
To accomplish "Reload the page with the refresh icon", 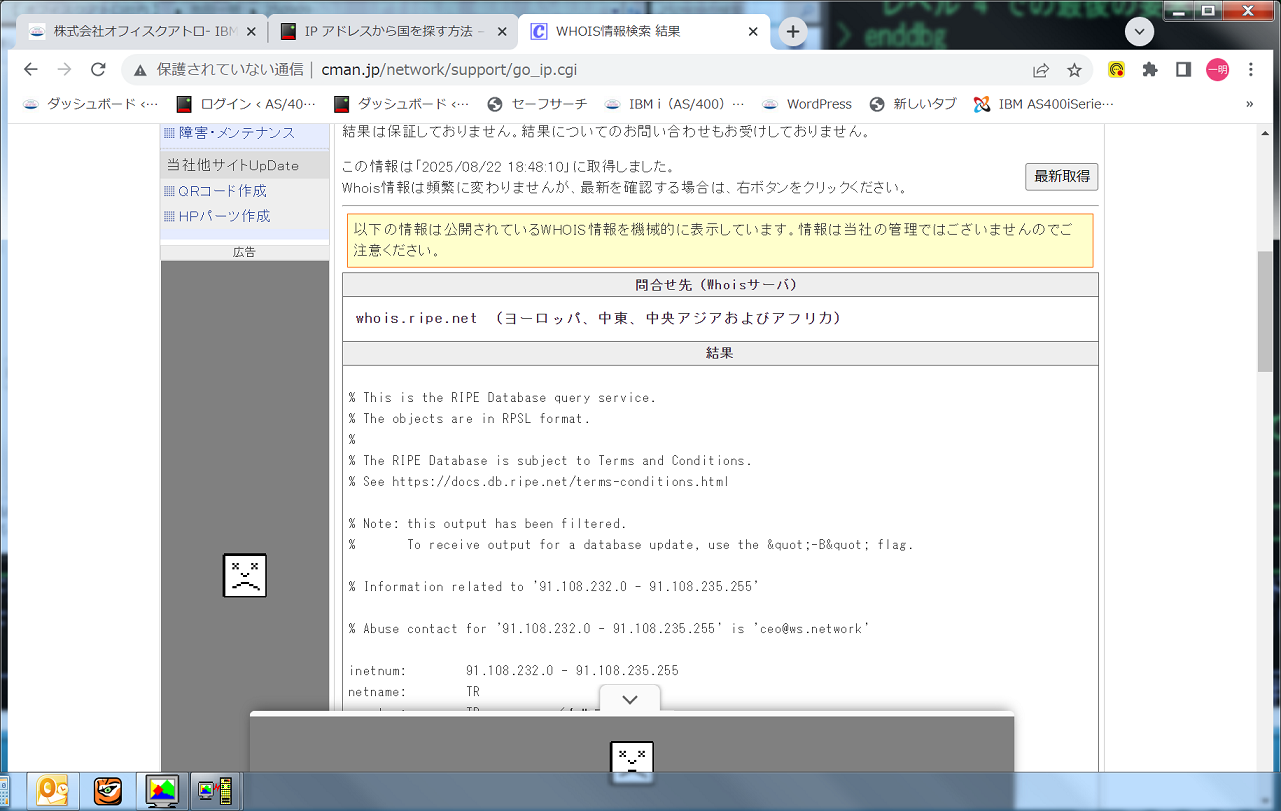I will coord(98,70).
